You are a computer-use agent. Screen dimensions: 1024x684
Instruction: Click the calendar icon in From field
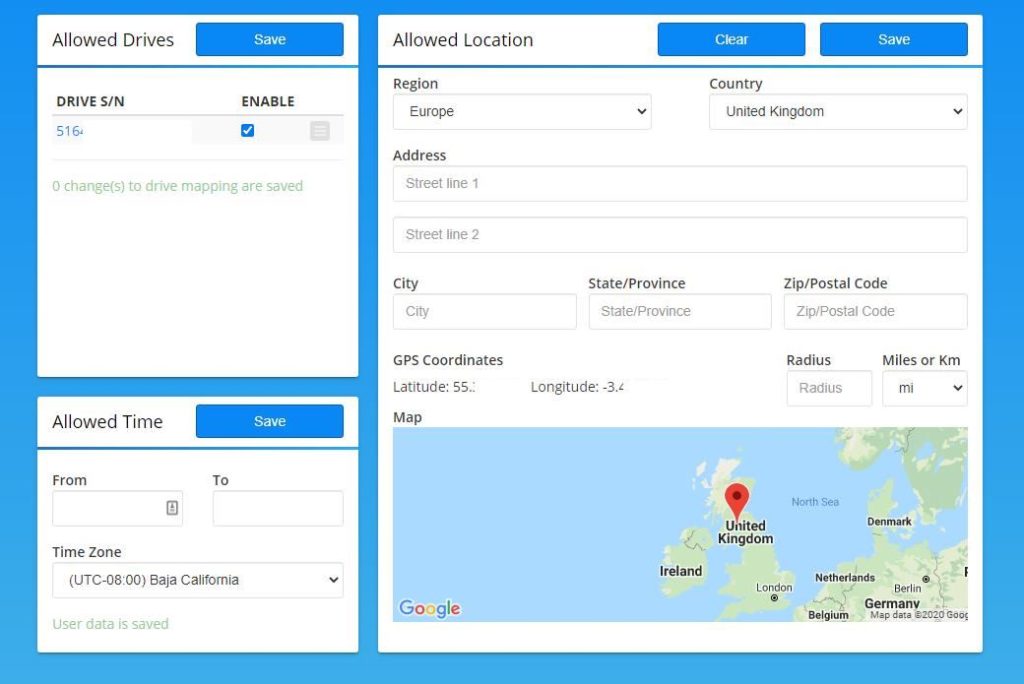click(x=172, y=508)
